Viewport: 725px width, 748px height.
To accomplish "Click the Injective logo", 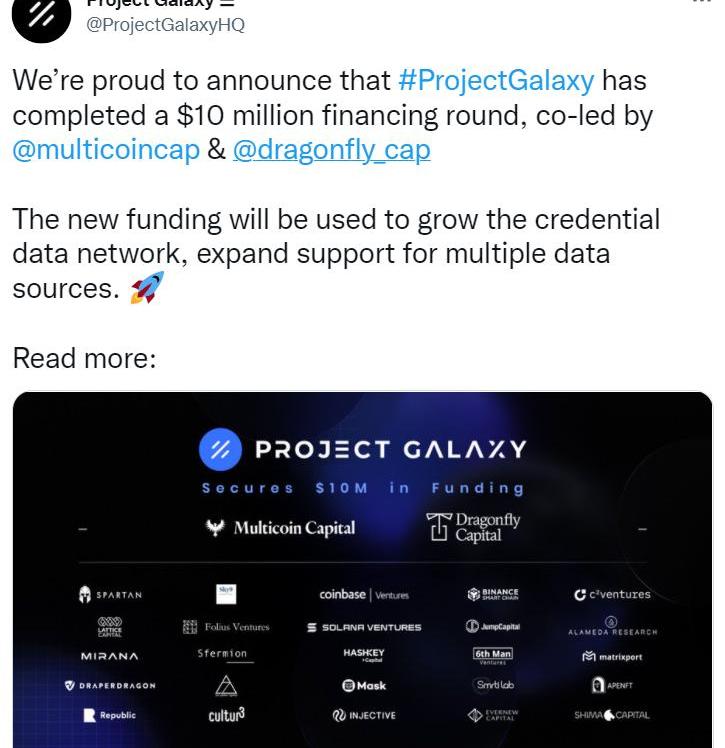I will (364, 715).
